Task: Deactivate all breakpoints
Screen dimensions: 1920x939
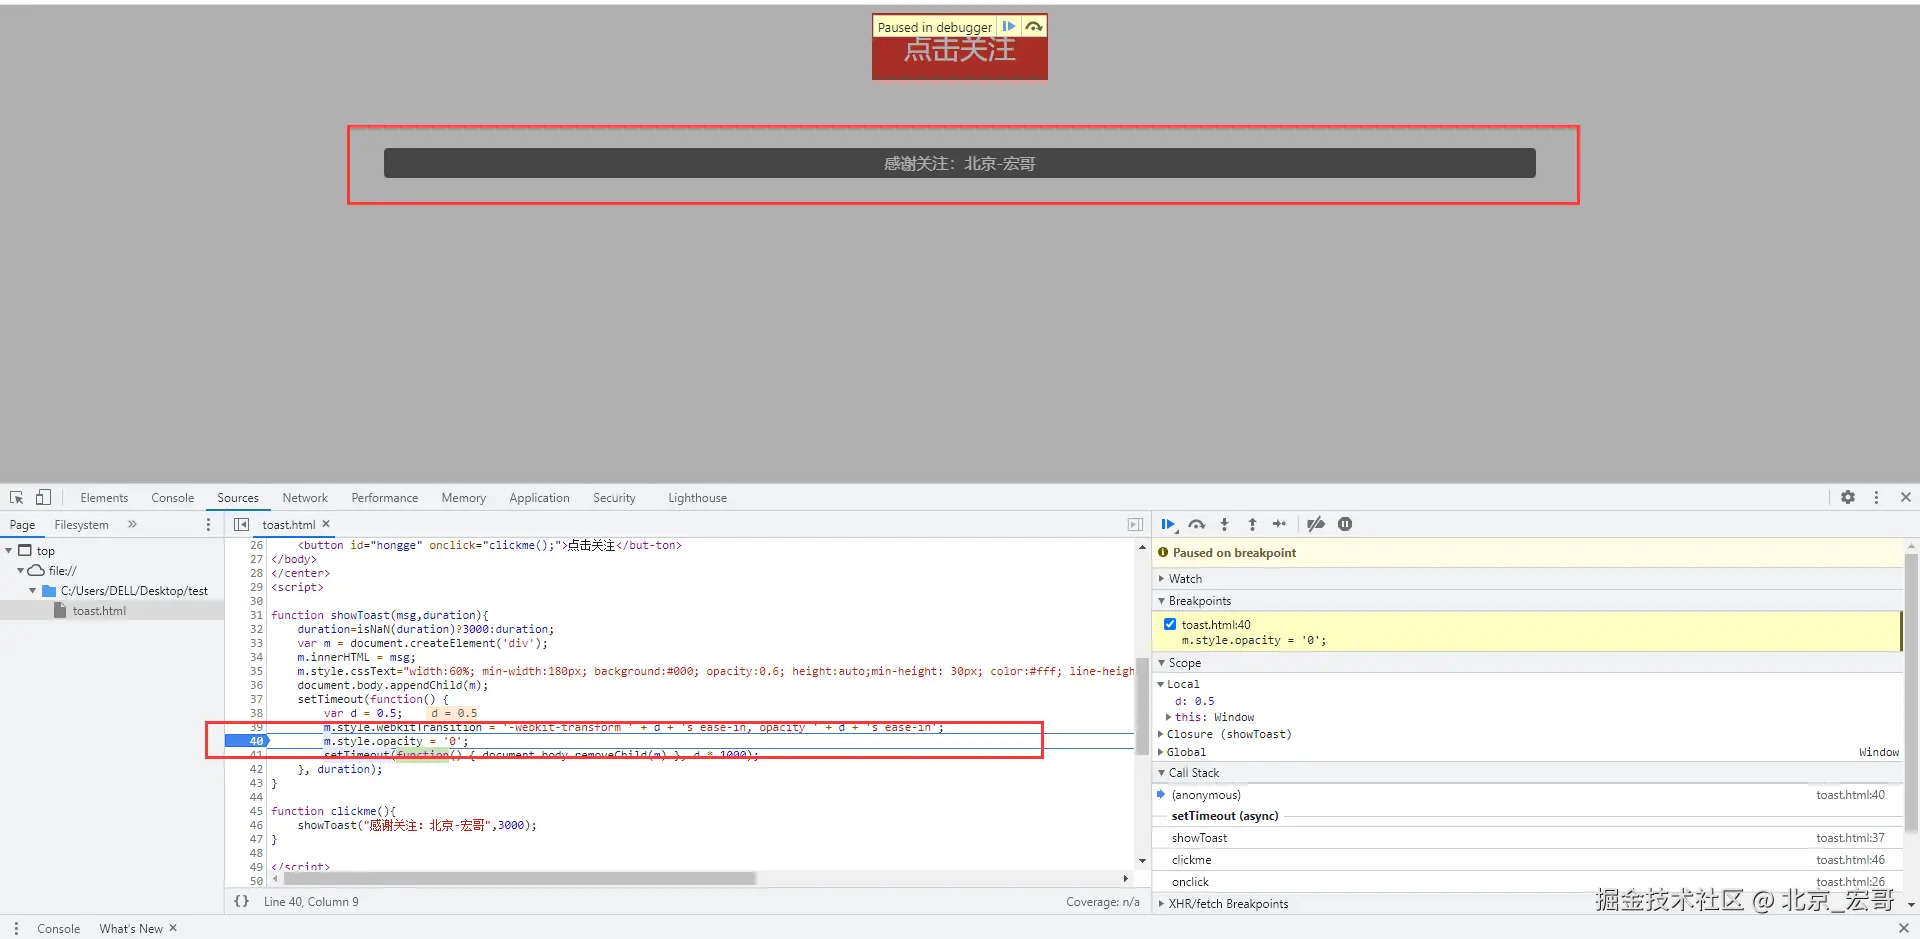Action: [1316, 524]
